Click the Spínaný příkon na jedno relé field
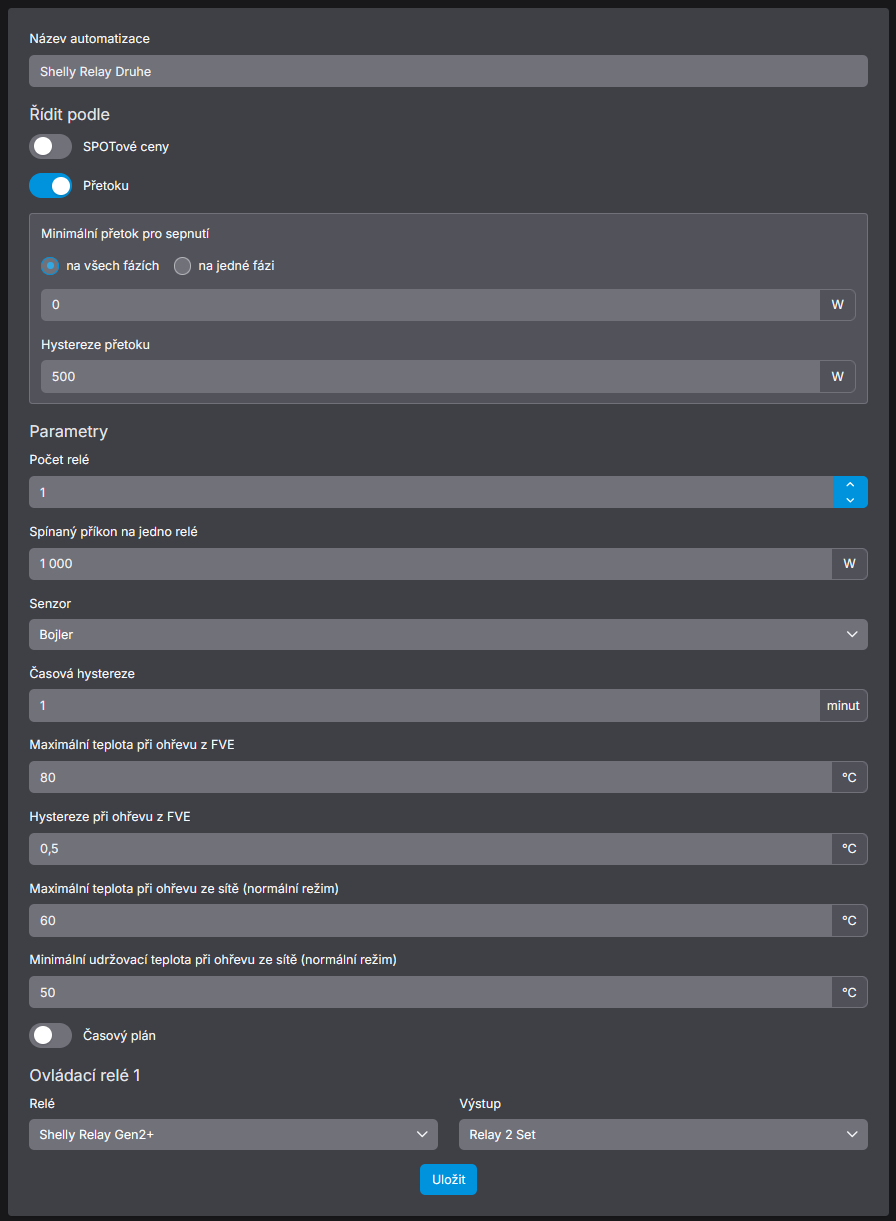896x1221 pixels. (430, 563)
